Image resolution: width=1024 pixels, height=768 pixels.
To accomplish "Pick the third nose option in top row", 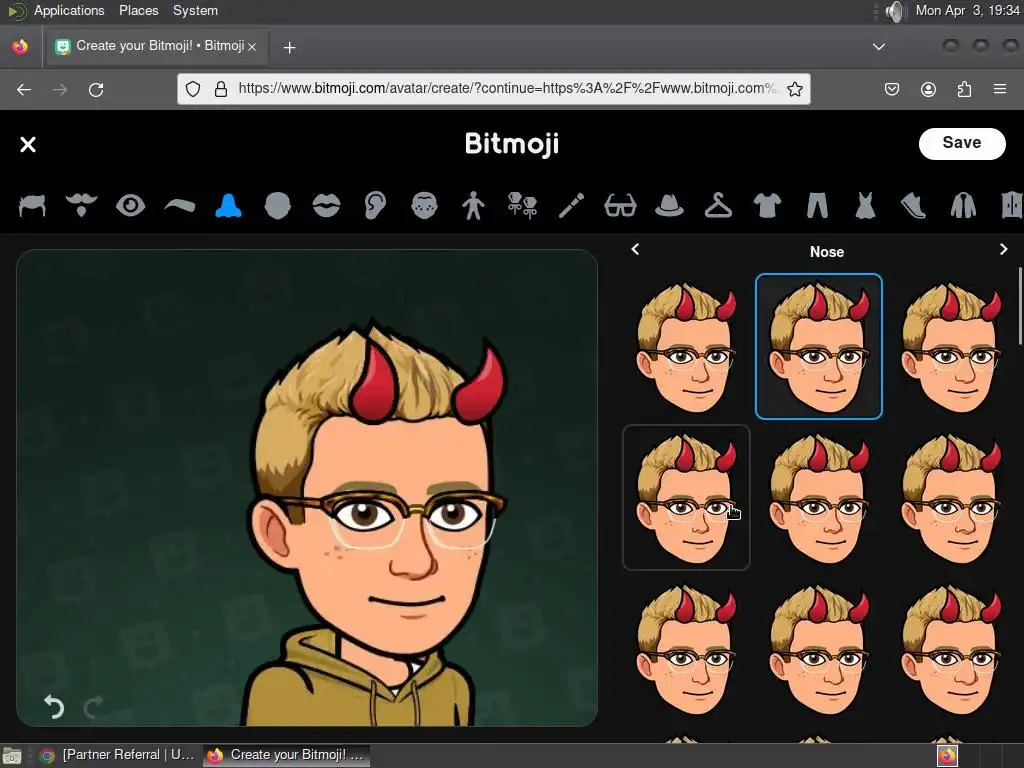I will tap(951, 347).
